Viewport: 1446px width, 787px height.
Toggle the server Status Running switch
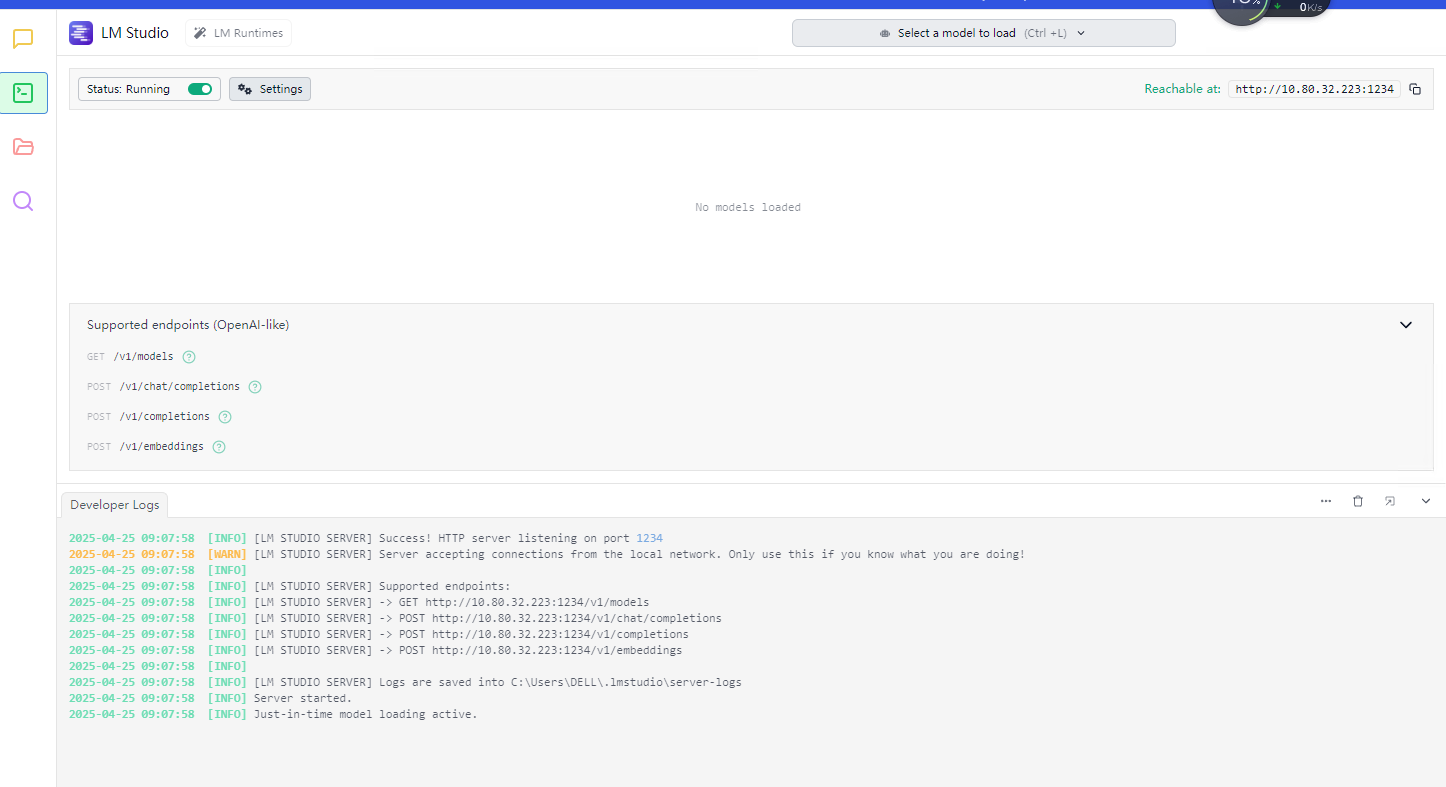tap(200, 89)
